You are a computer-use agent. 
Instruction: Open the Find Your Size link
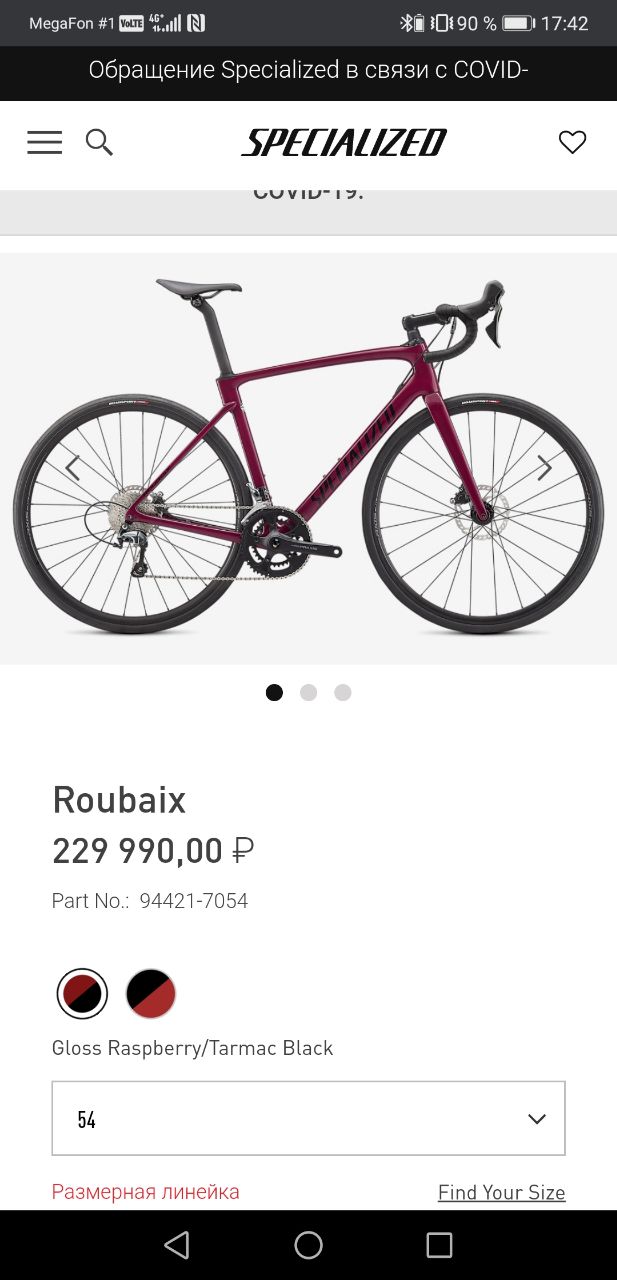coord(502,1192)
